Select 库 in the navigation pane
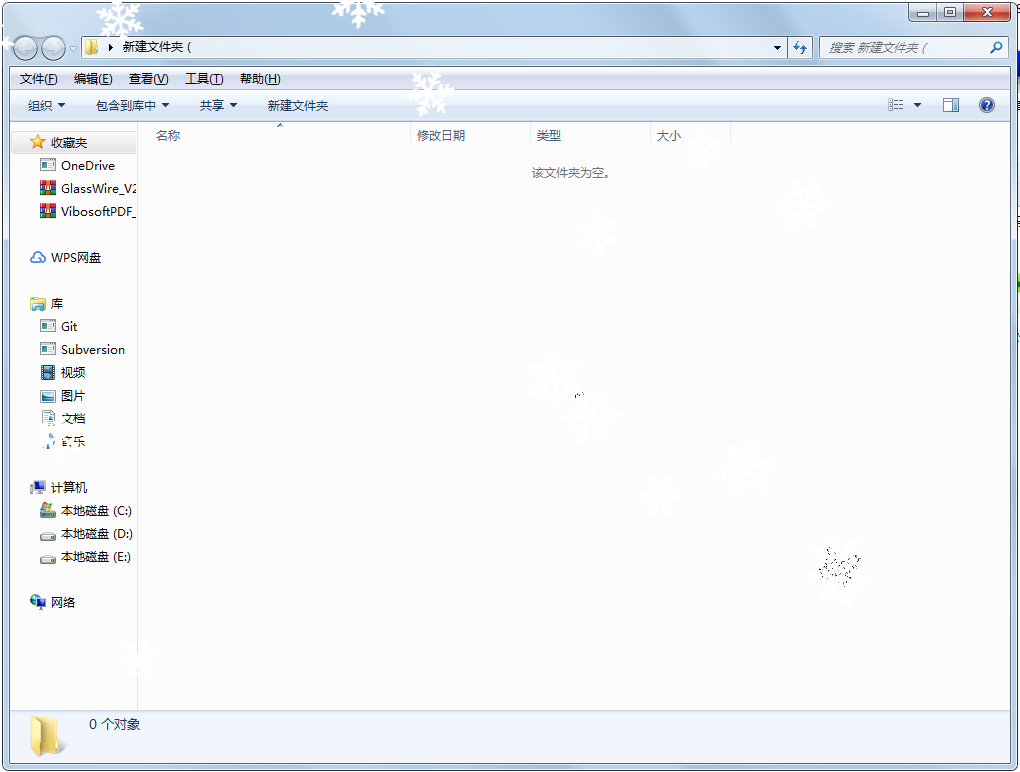The image size is (1020, 772). pos(57,304)
